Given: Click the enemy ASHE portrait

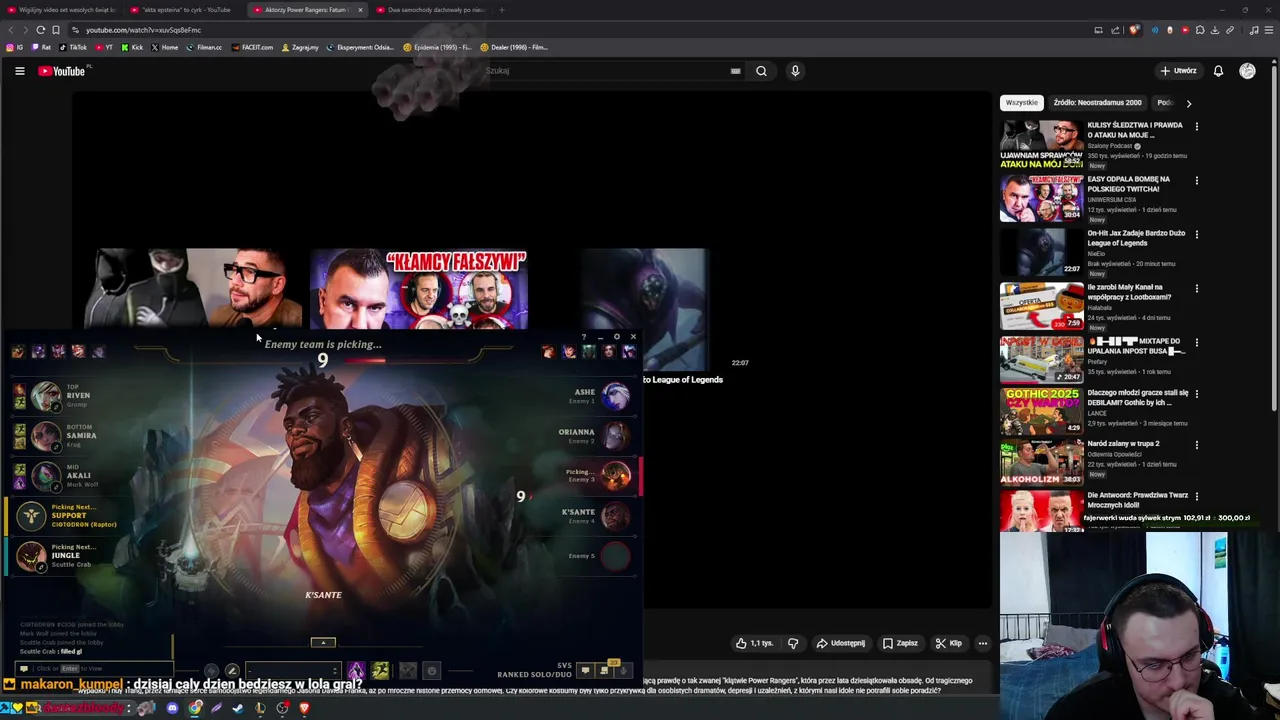Looking at the screenshot, I should click(x=616, y=396).
